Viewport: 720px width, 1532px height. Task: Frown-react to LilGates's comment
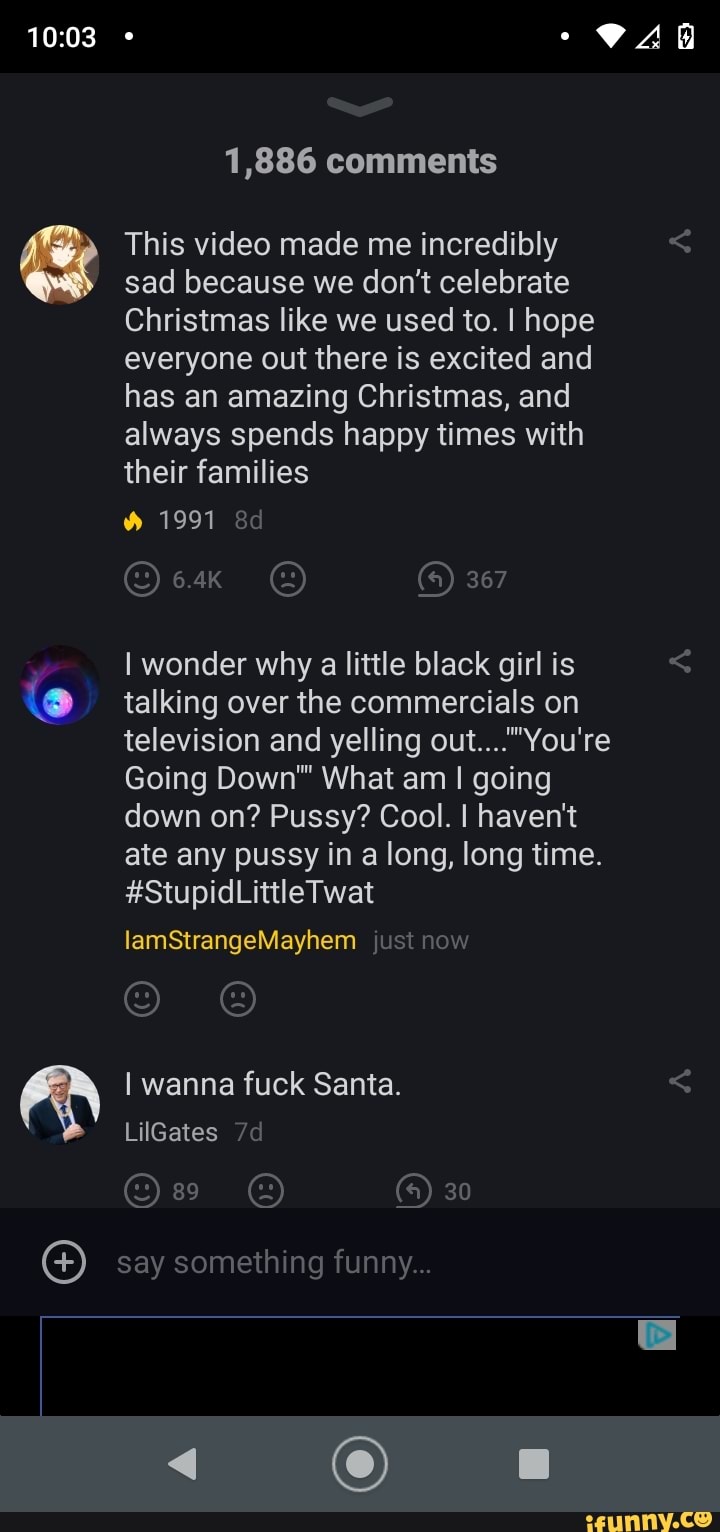point(266,1190)
